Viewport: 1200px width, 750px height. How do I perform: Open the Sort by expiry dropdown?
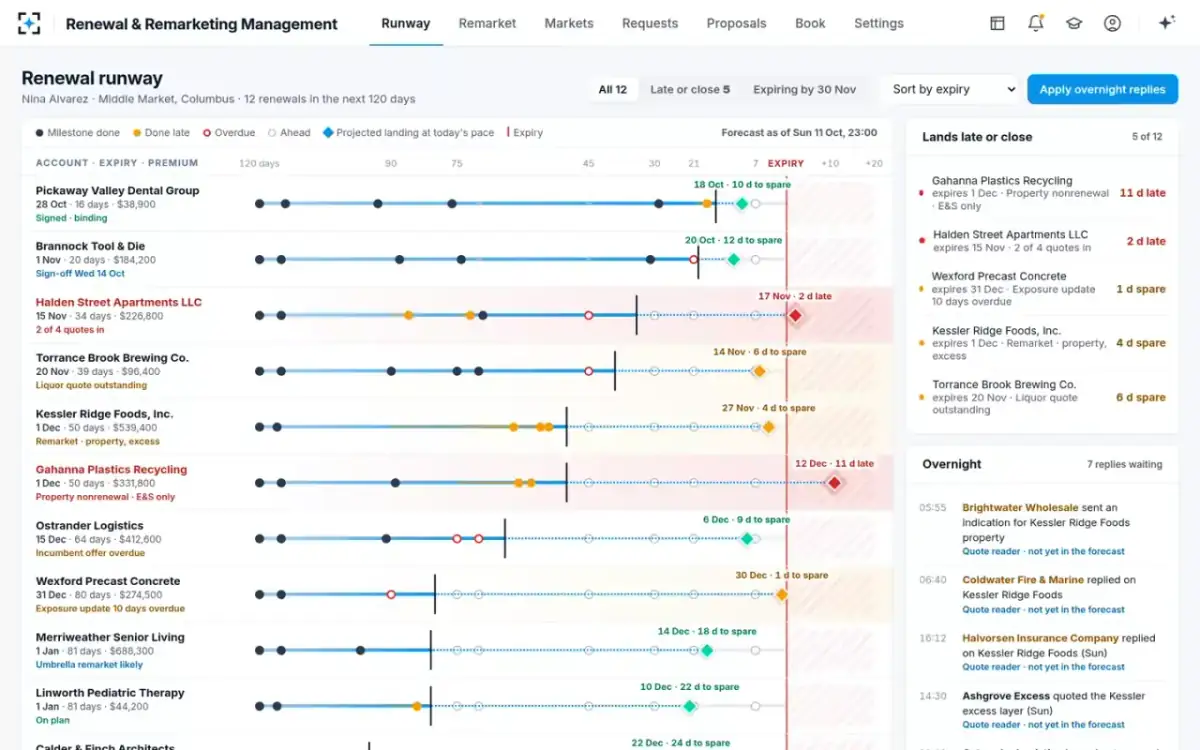pyautogui.click(x=950, y=89)
